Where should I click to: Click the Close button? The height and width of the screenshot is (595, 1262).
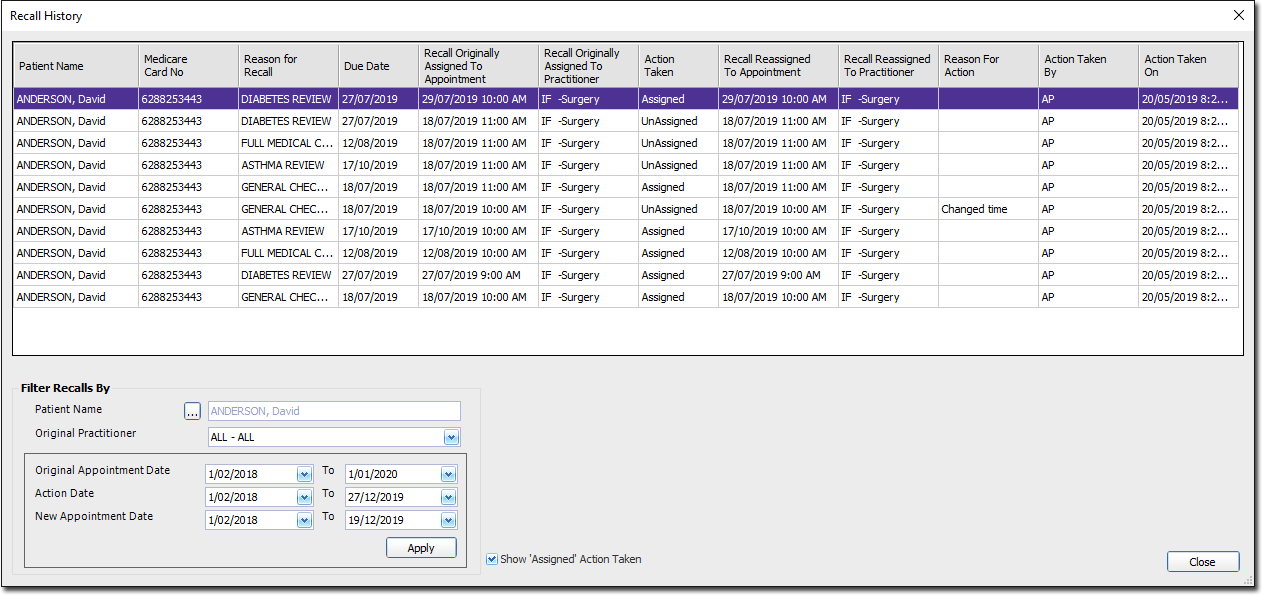coord(1203,562)
